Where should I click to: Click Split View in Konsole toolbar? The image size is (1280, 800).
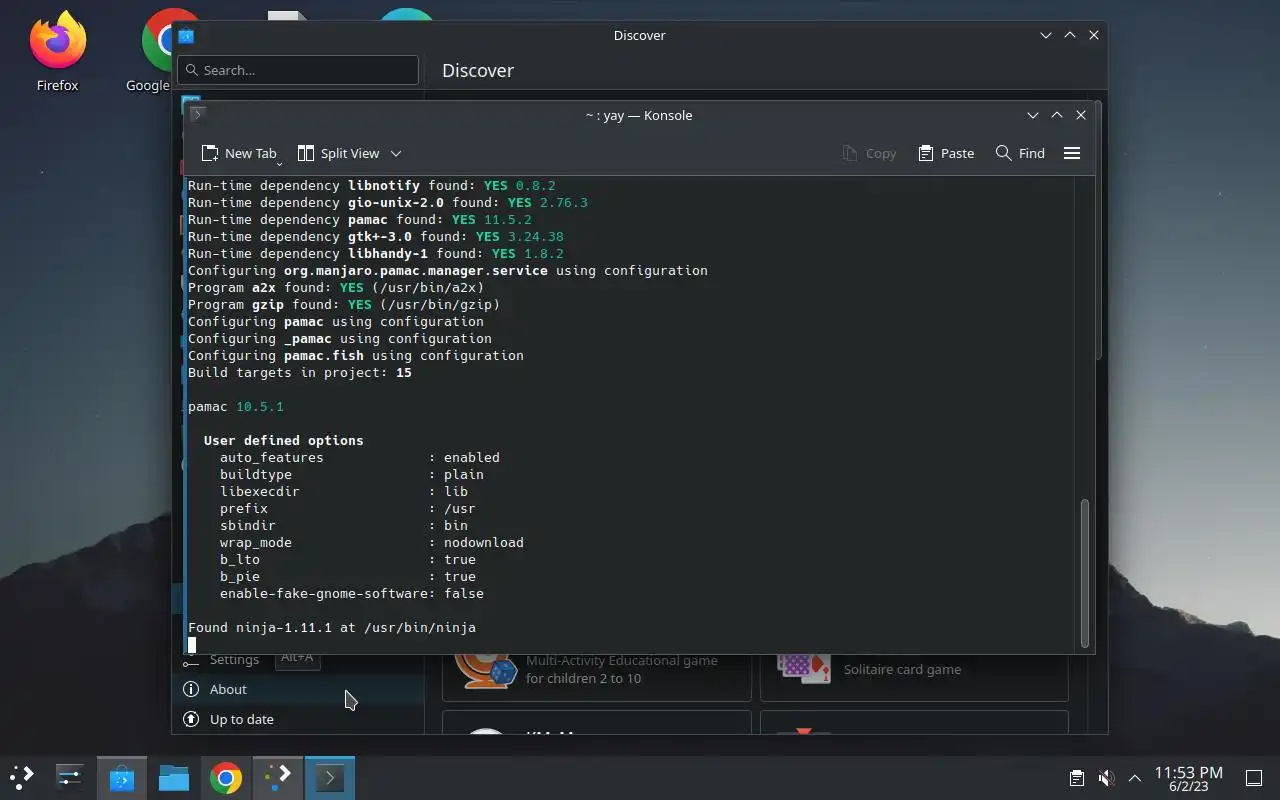[x=338, y=153]
